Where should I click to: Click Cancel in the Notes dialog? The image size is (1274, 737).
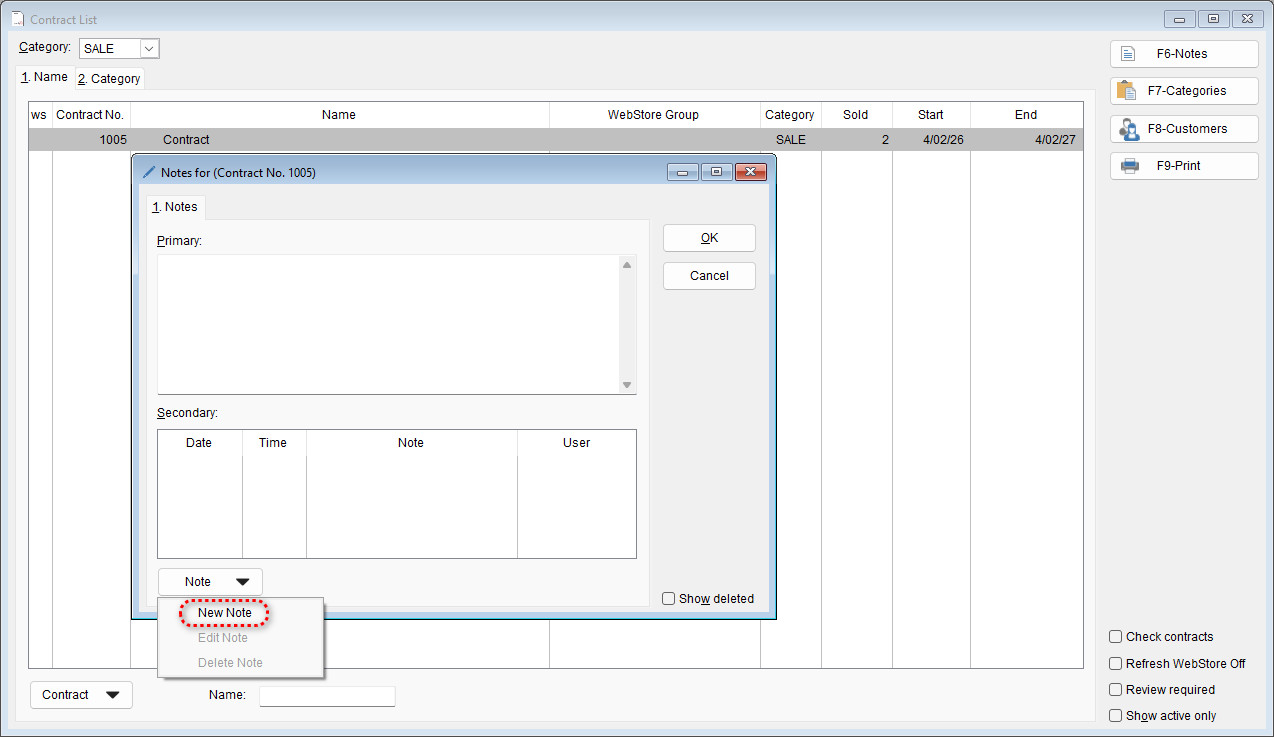point(709,276)
